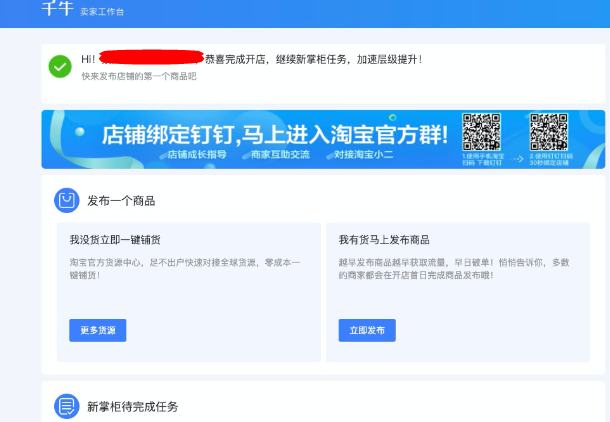Click the 新掌柜待完成任务 section heading
Viewport: 610px width, 422px height.
point(133,407)
